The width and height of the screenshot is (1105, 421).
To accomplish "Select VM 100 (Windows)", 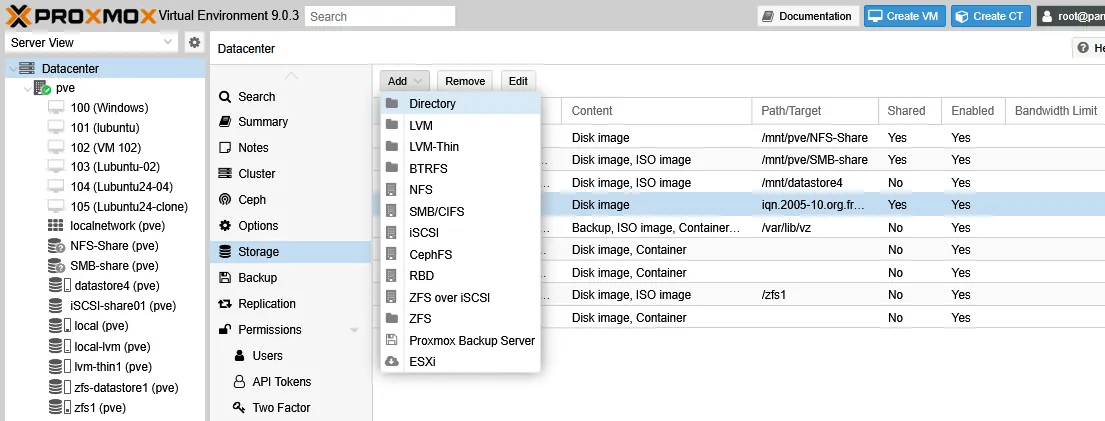I will point(109,108).
